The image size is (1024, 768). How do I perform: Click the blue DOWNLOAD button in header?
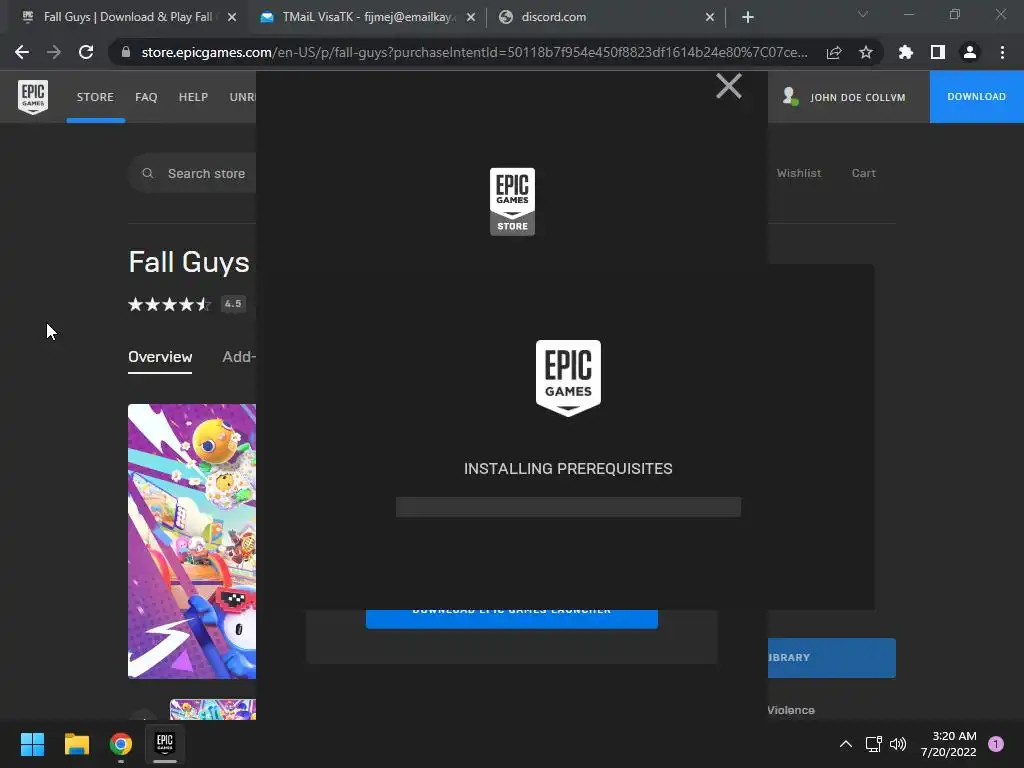click(976, 97)
